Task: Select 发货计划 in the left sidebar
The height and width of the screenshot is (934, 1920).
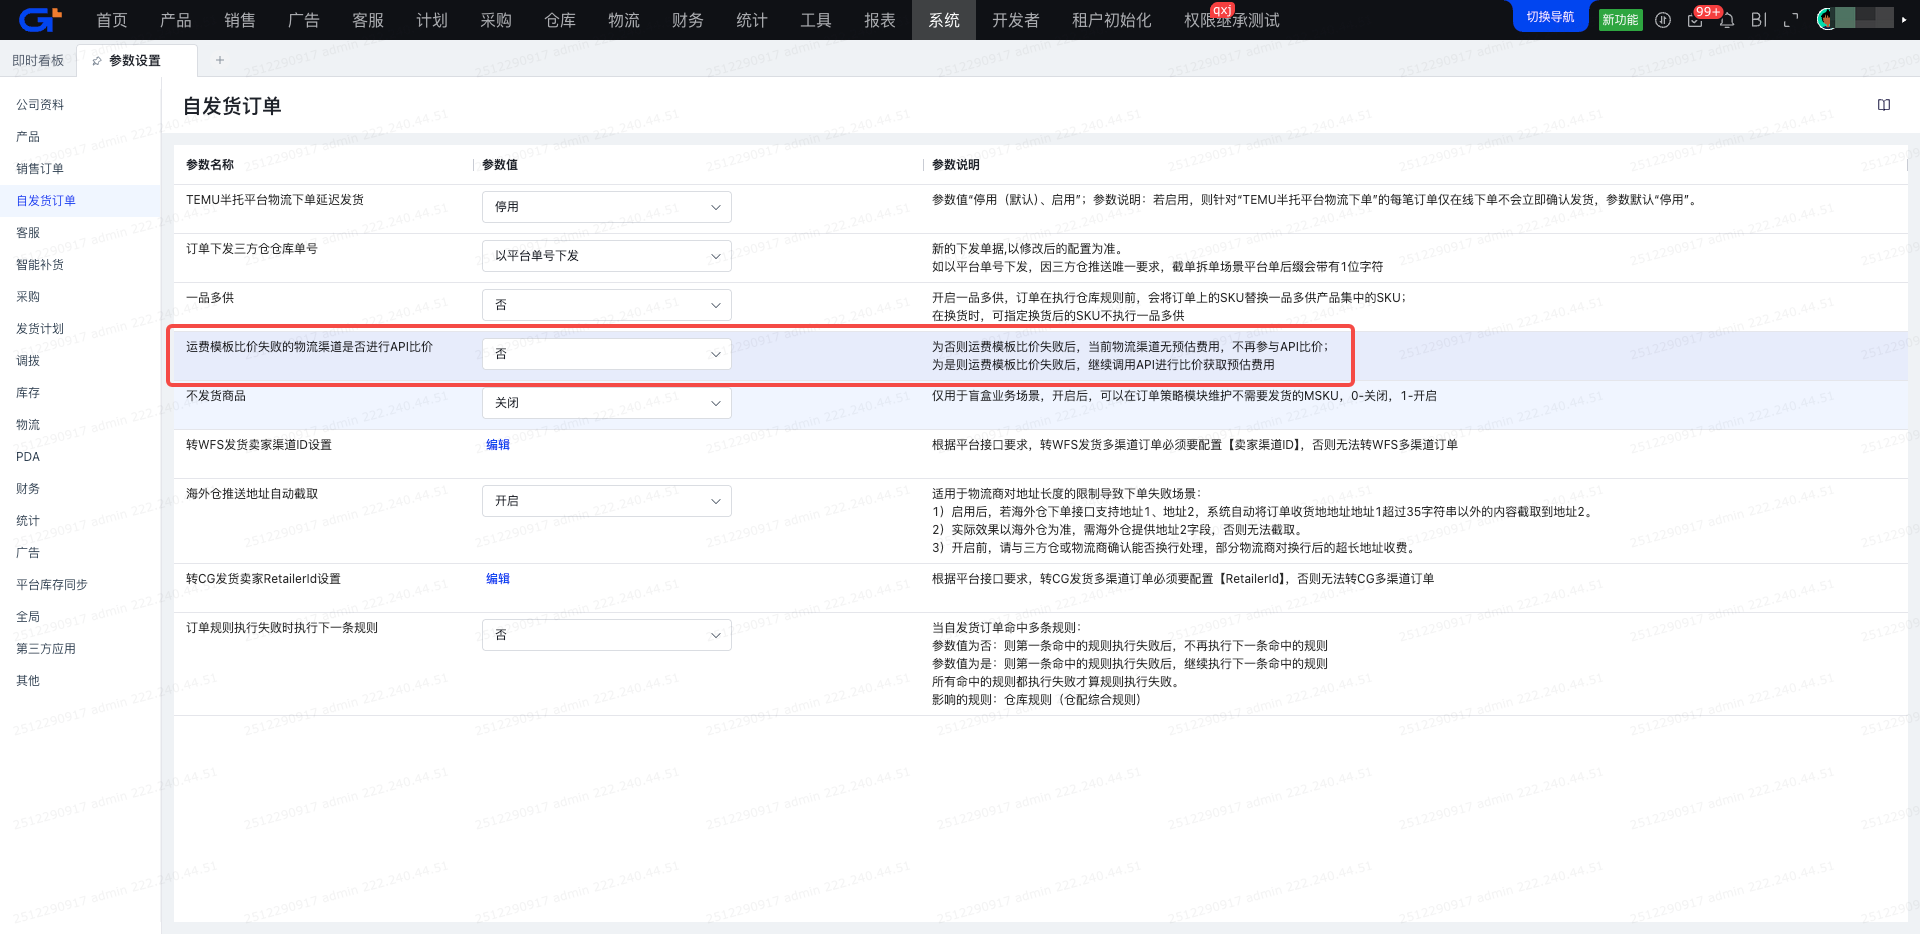Action: 80,329
